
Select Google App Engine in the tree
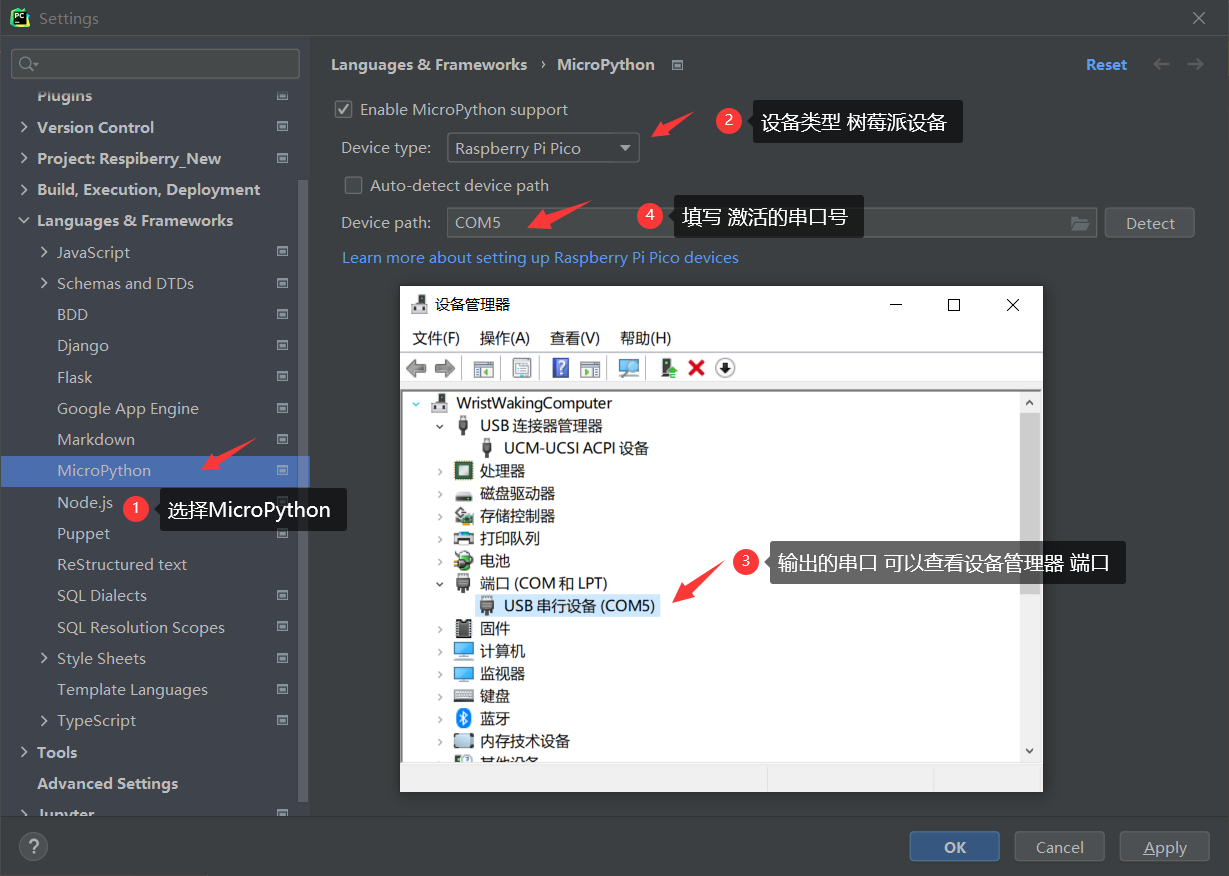128,408
